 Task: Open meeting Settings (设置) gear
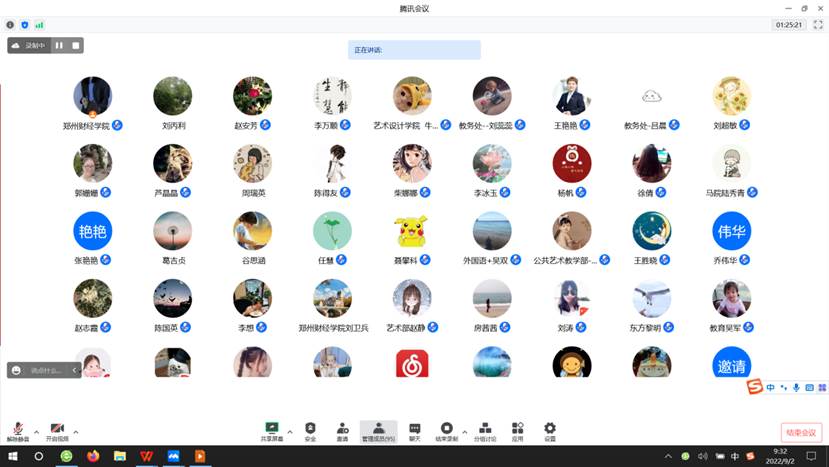pyautogui.click(x=549, y=429)
